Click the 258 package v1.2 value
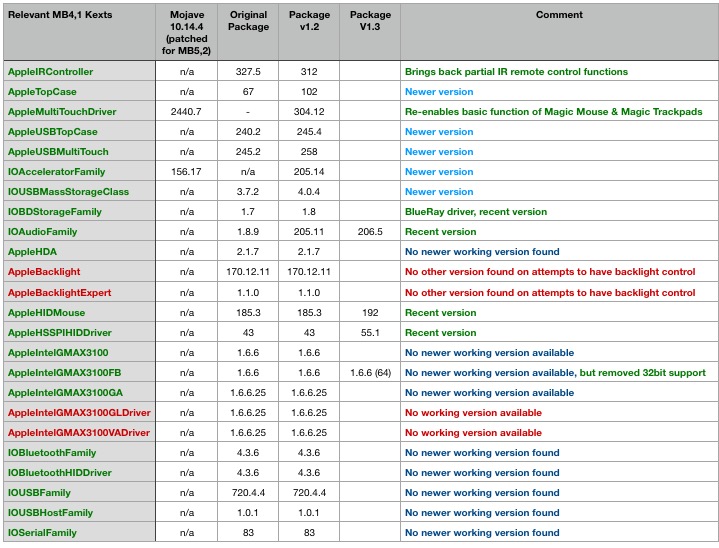The width and height of the screenshot is (719, 548). coord(309,152)
